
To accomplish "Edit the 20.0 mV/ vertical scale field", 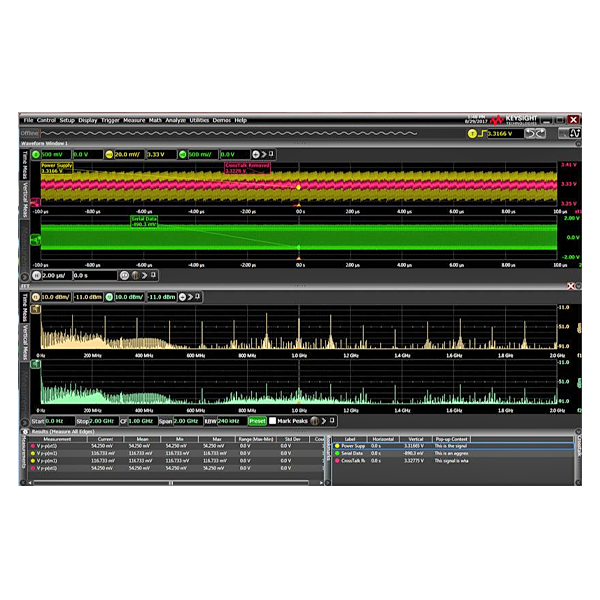I will pyautogui.click(x=129, y=155).
